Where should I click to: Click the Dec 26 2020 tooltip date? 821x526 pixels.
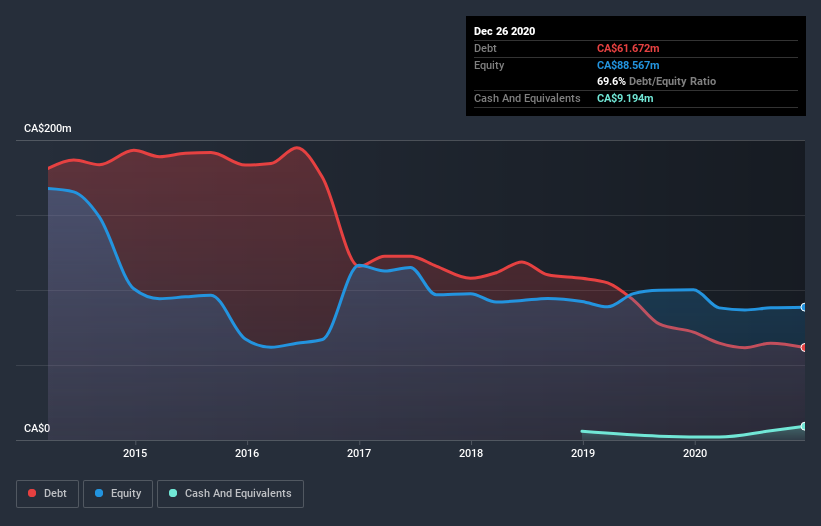(505, 31)
